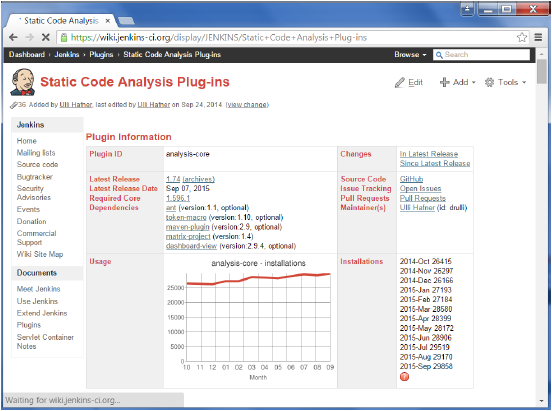Go to Plugins breadcrumb
Image resolution: width=552 pixels, height=411 pixels.
(101, 55)
